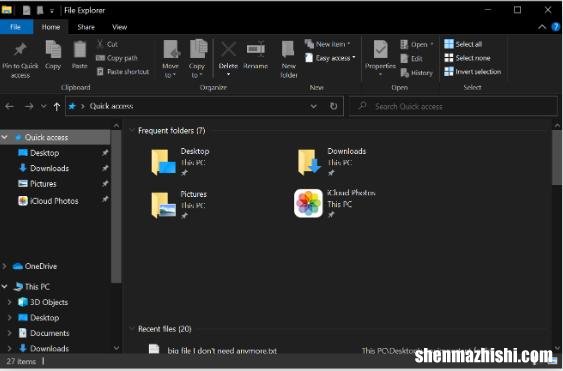Go forward with the right arrow
The image size is (563, 371).
point(29,106)
